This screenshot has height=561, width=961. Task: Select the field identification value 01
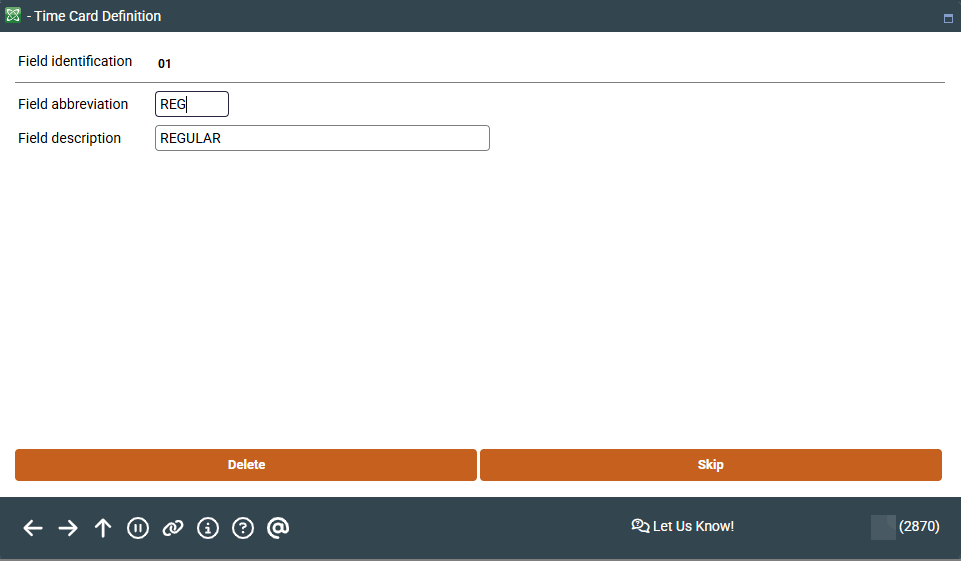[165, 63]
